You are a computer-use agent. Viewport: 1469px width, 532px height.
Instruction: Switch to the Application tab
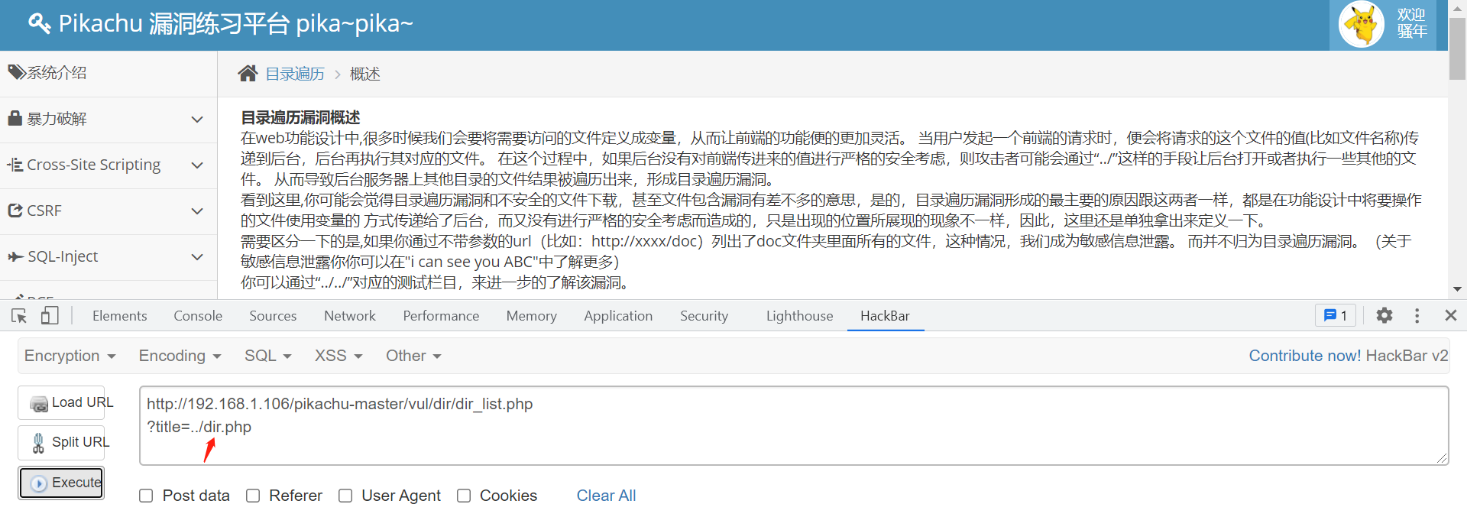618,316
